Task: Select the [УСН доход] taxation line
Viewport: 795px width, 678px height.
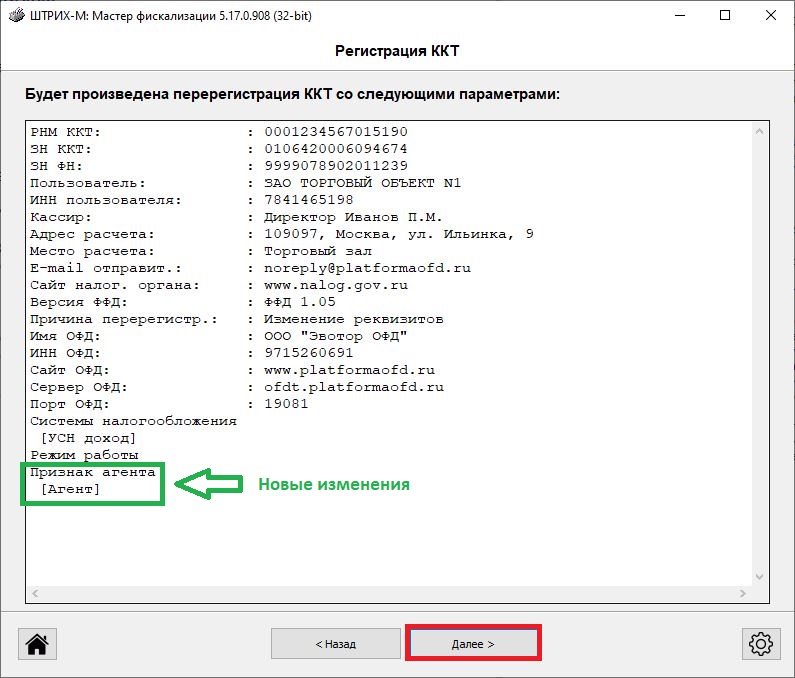Action: click(88, 438)
